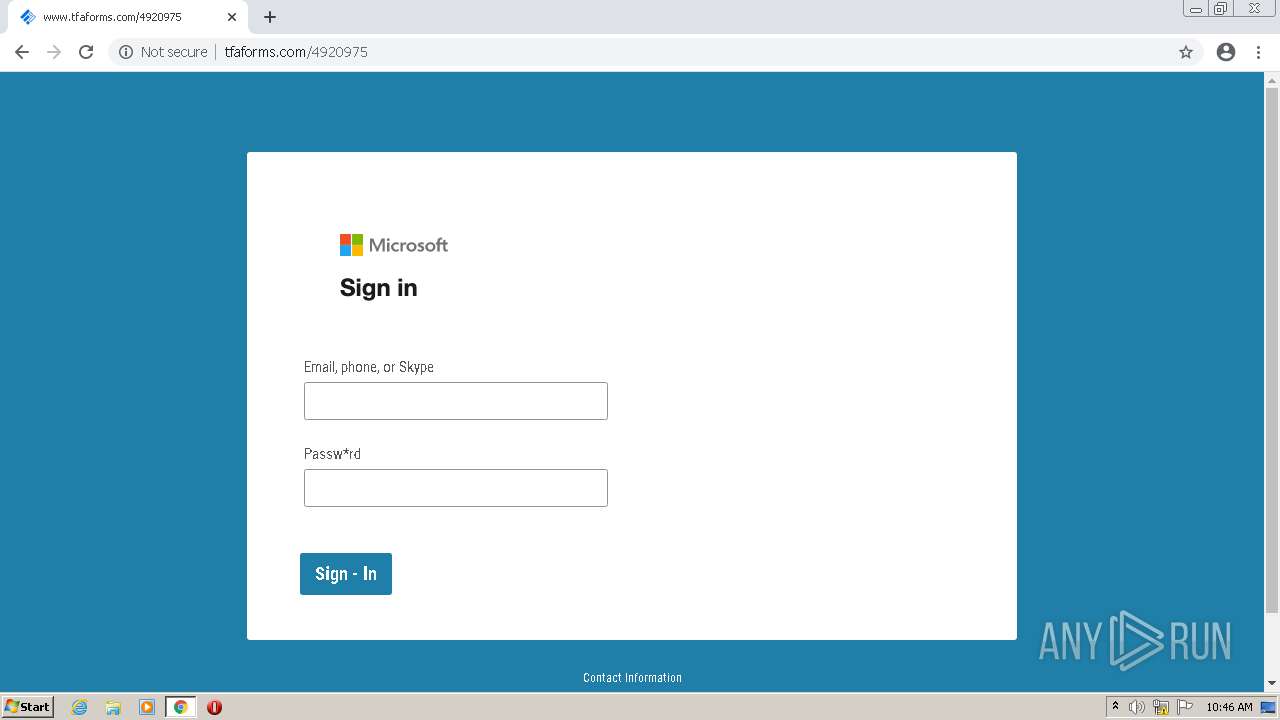
Task: Show hidden tray icons arrow
Action: [x=1116, y=707]
